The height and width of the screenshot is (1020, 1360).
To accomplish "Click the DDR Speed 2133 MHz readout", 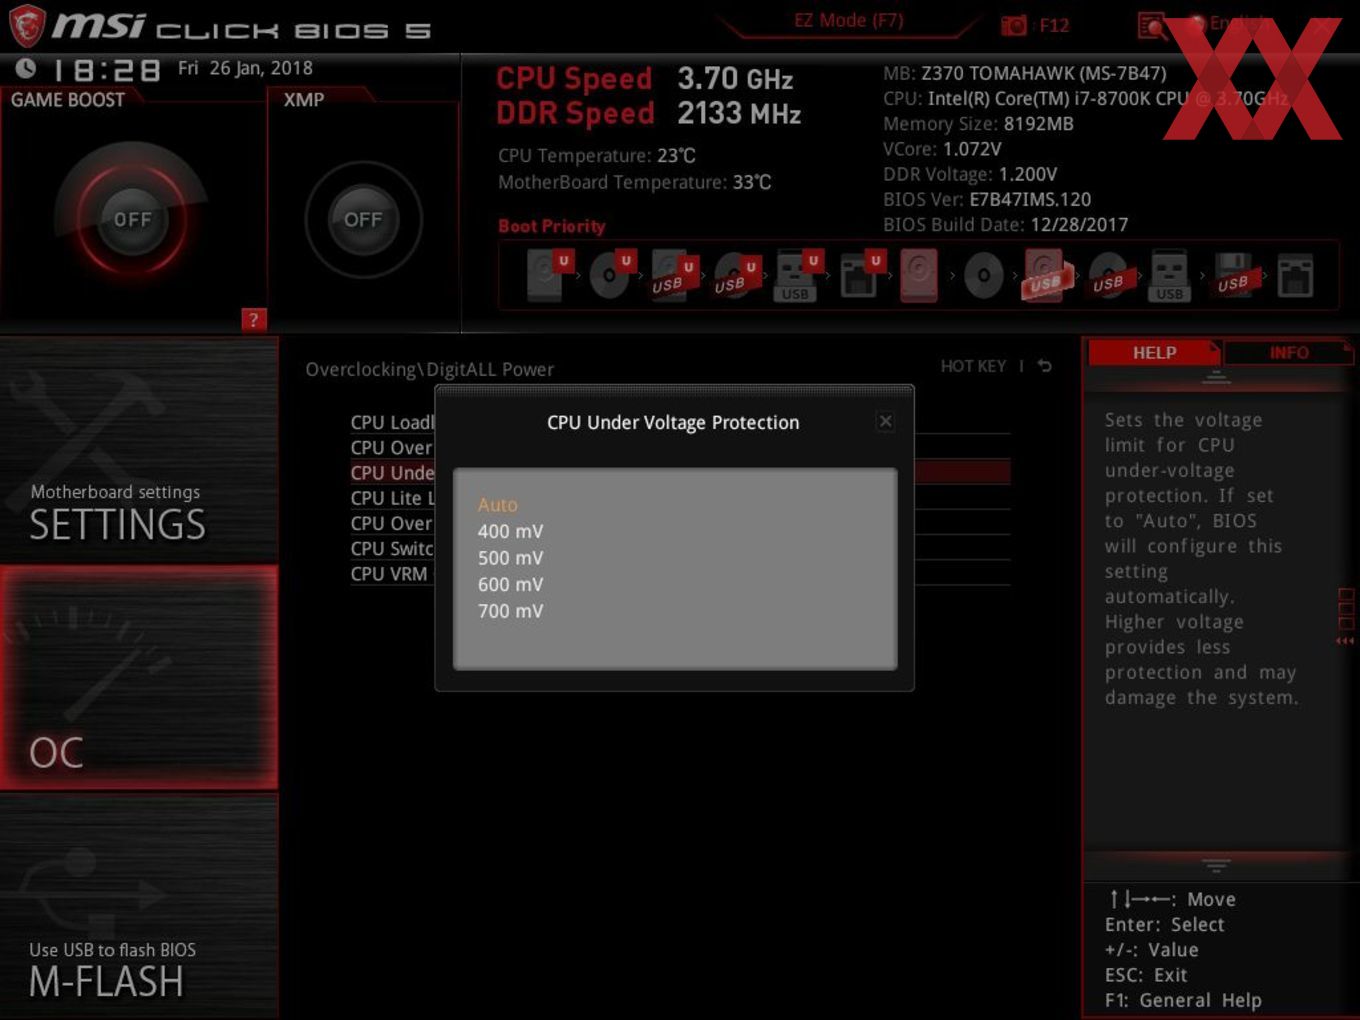I will tap(648, 113).
